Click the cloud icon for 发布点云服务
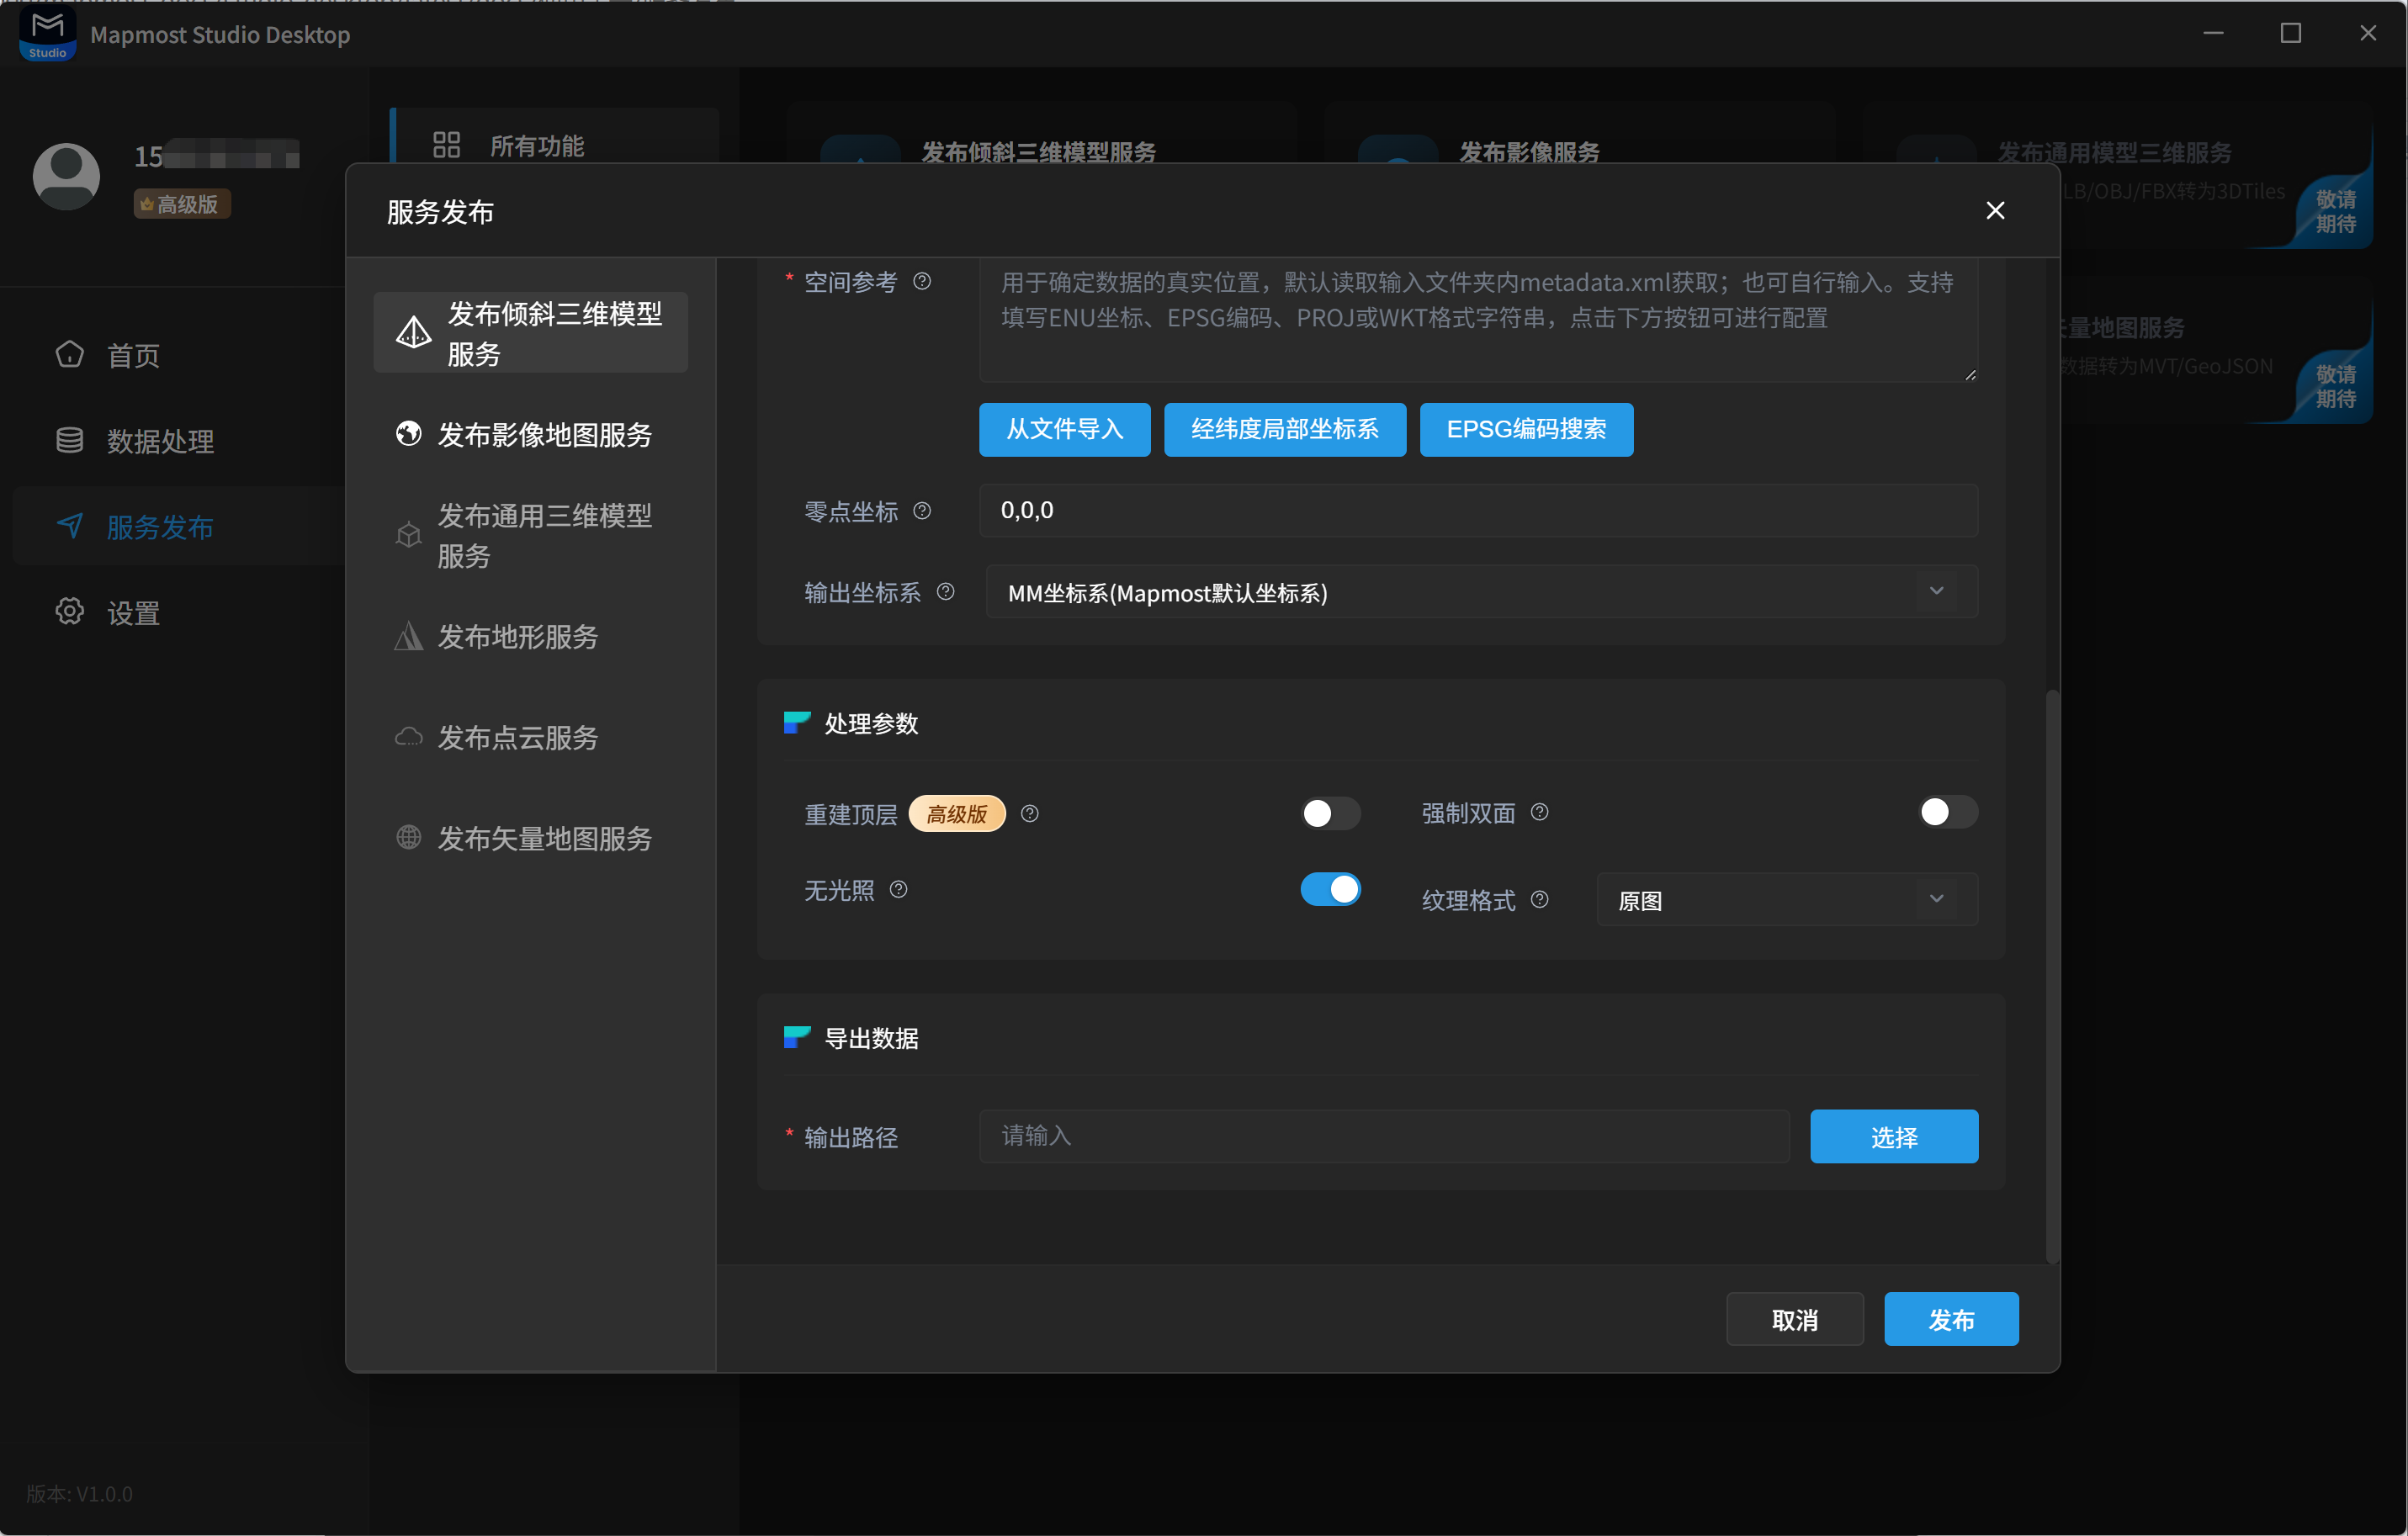The height and width of the screenshot is (1536, 2408). pyautogui.click(x=408, y=737)
